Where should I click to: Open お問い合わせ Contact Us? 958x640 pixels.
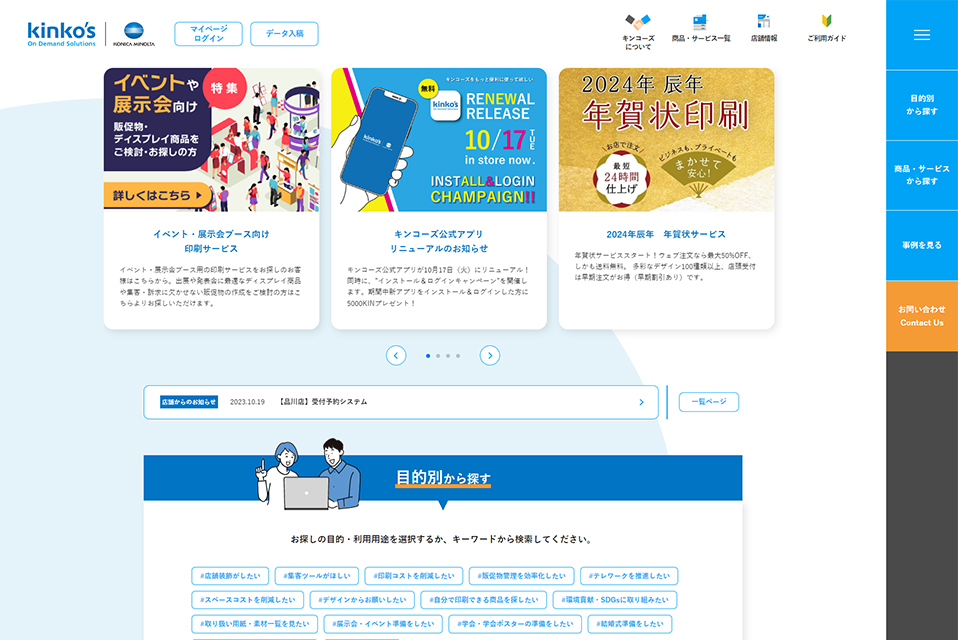922,316
